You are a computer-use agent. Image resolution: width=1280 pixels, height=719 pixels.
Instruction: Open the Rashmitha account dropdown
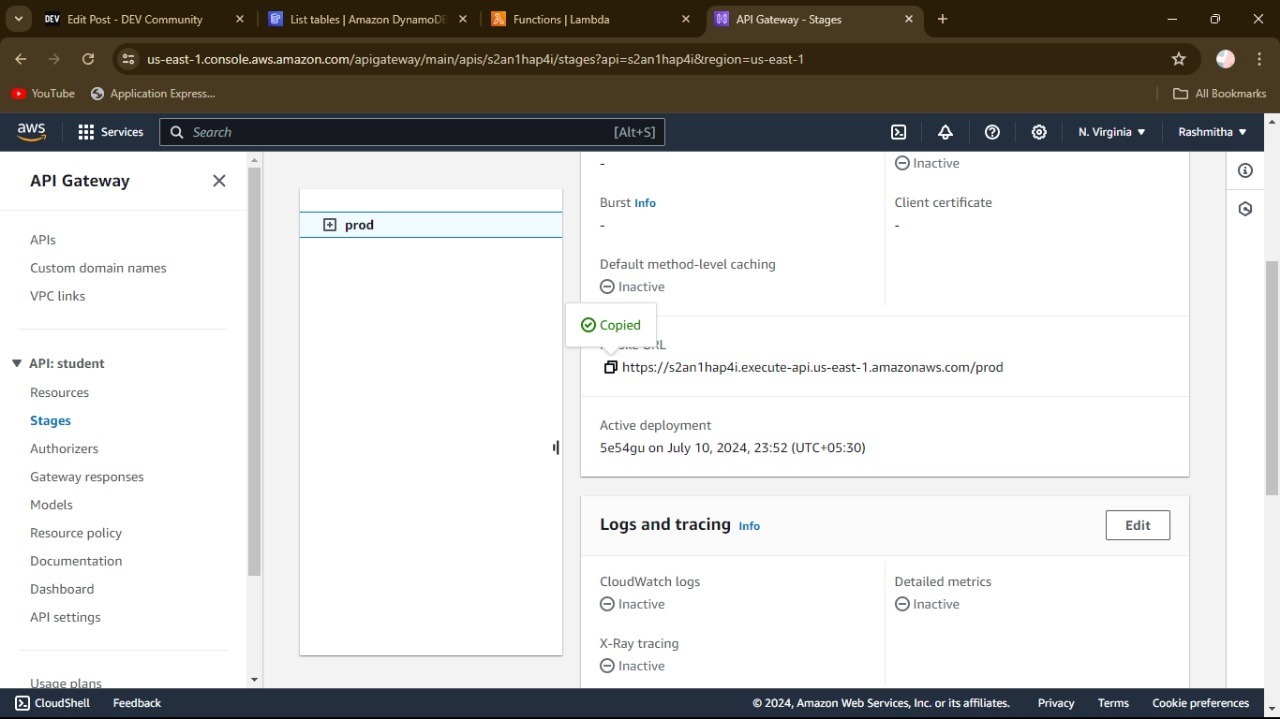1212,132
